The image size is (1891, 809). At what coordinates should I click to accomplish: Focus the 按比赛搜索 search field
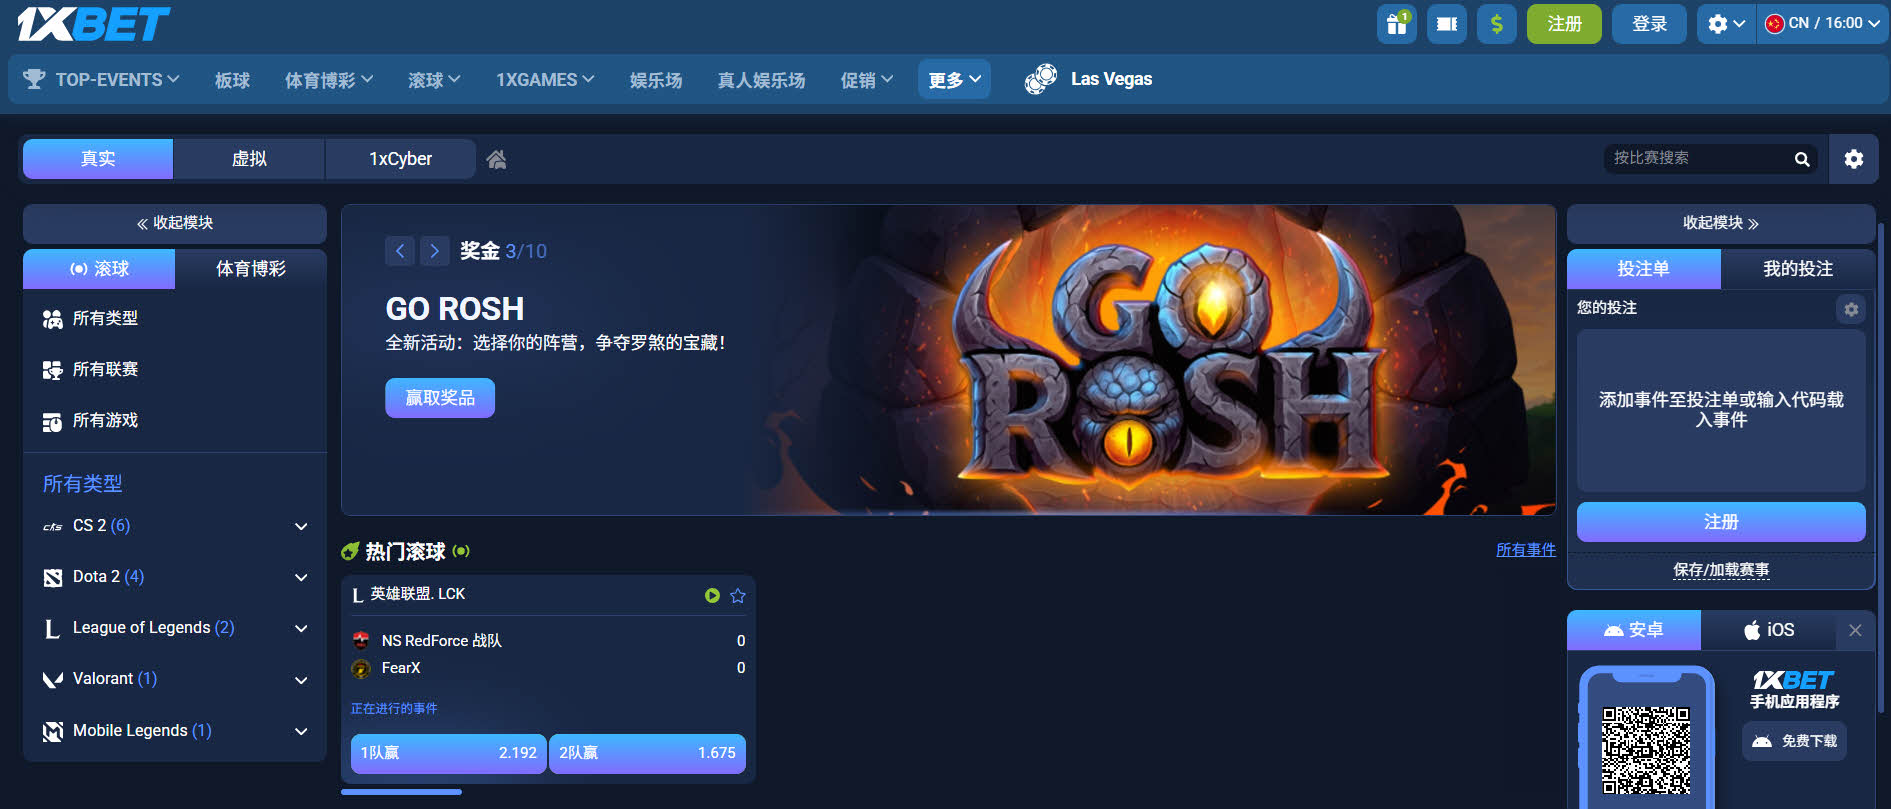click(1698, 158)
